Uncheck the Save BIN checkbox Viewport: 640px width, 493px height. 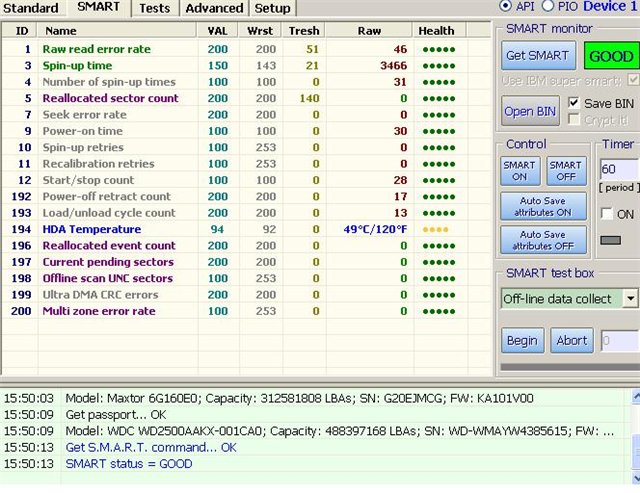point(574,102)
